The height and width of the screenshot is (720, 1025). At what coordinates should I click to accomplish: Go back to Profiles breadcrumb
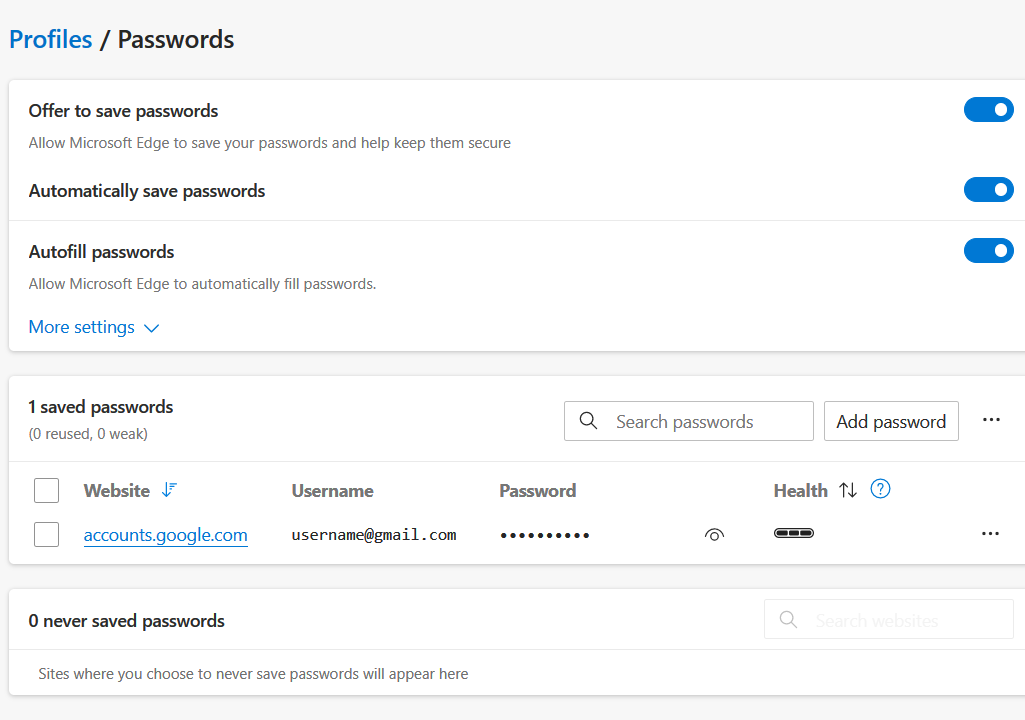click(50, 40)
